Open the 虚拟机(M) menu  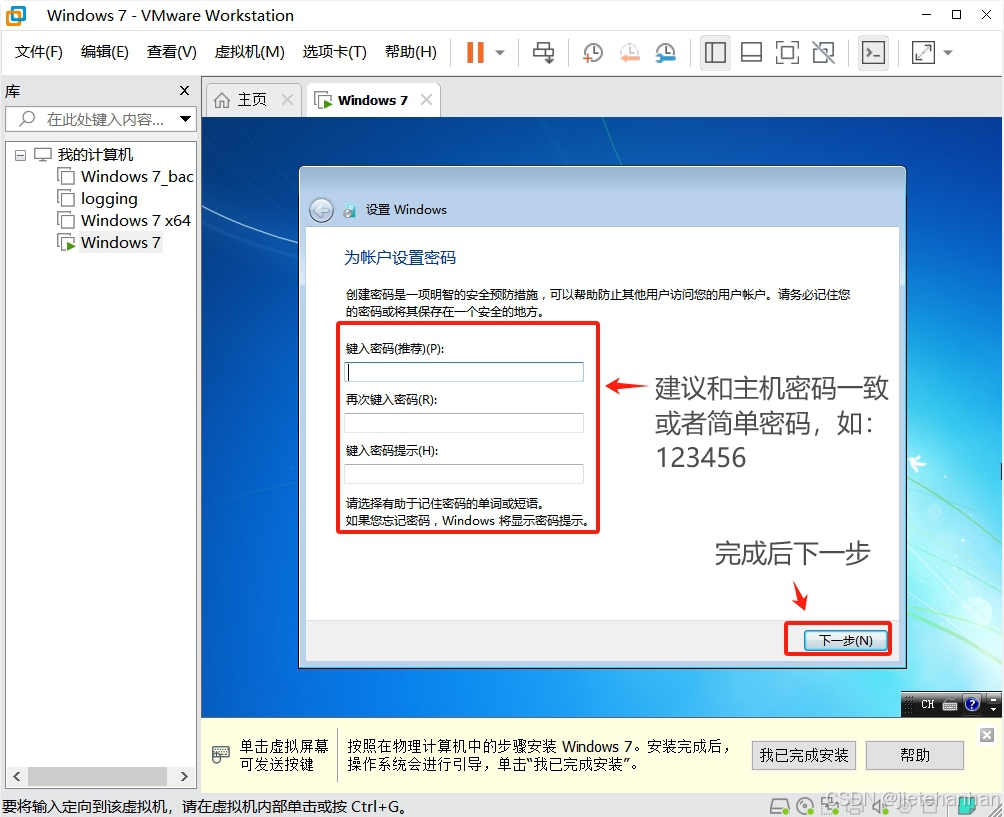coord(249,52)
